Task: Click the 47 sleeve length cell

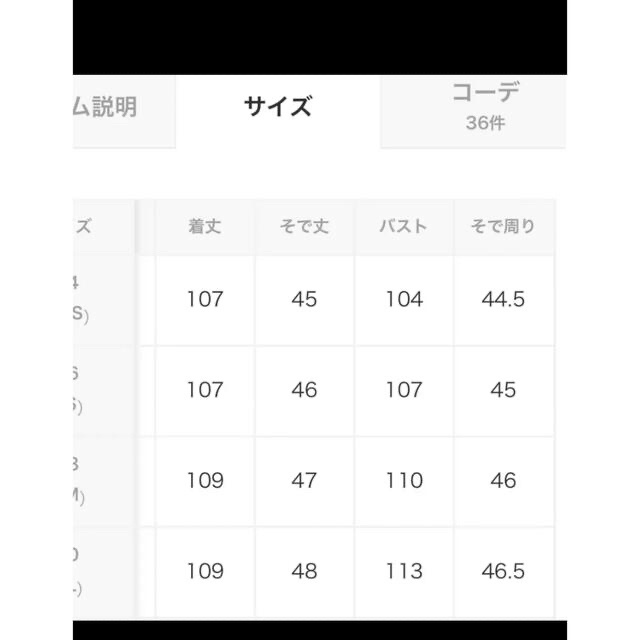Action: coord(304,481)
